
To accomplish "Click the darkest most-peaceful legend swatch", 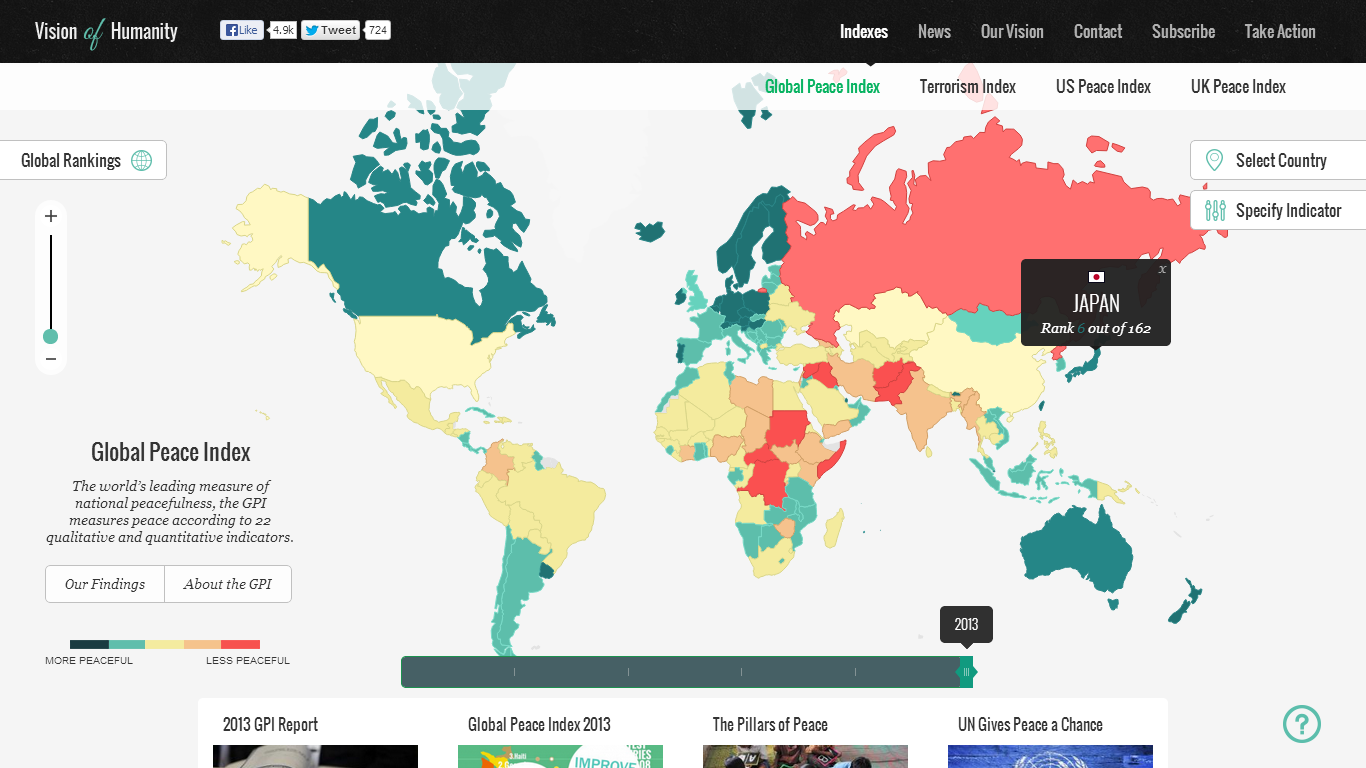I will tap(89, 645).
